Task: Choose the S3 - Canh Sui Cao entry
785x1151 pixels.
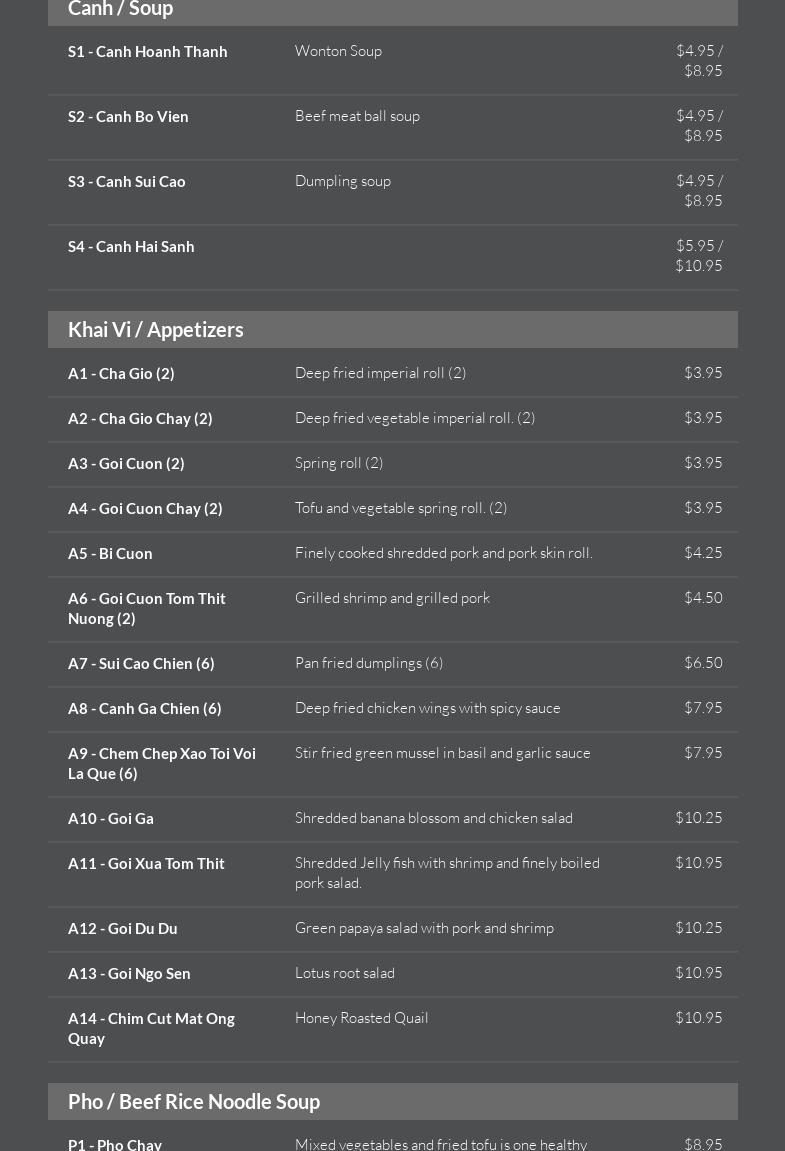Action: pos(127,182)
